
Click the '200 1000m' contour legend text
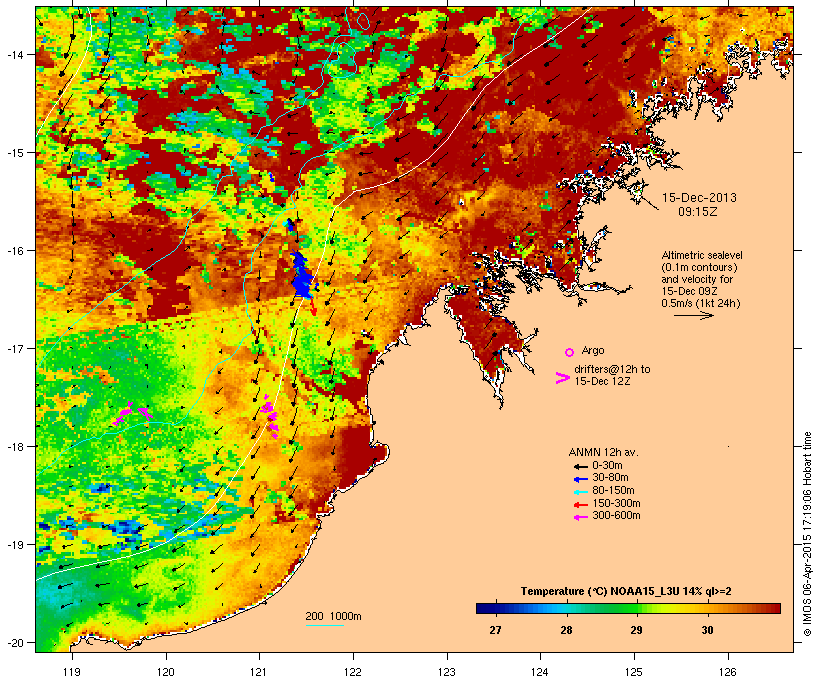tap(333, 616)
